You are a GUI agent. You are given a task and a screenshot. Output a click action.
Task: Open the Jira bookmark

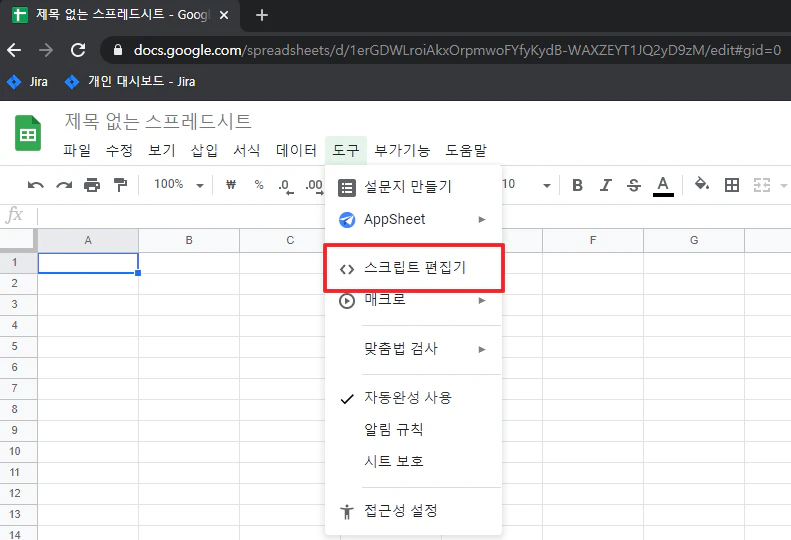tap(27, 81)
